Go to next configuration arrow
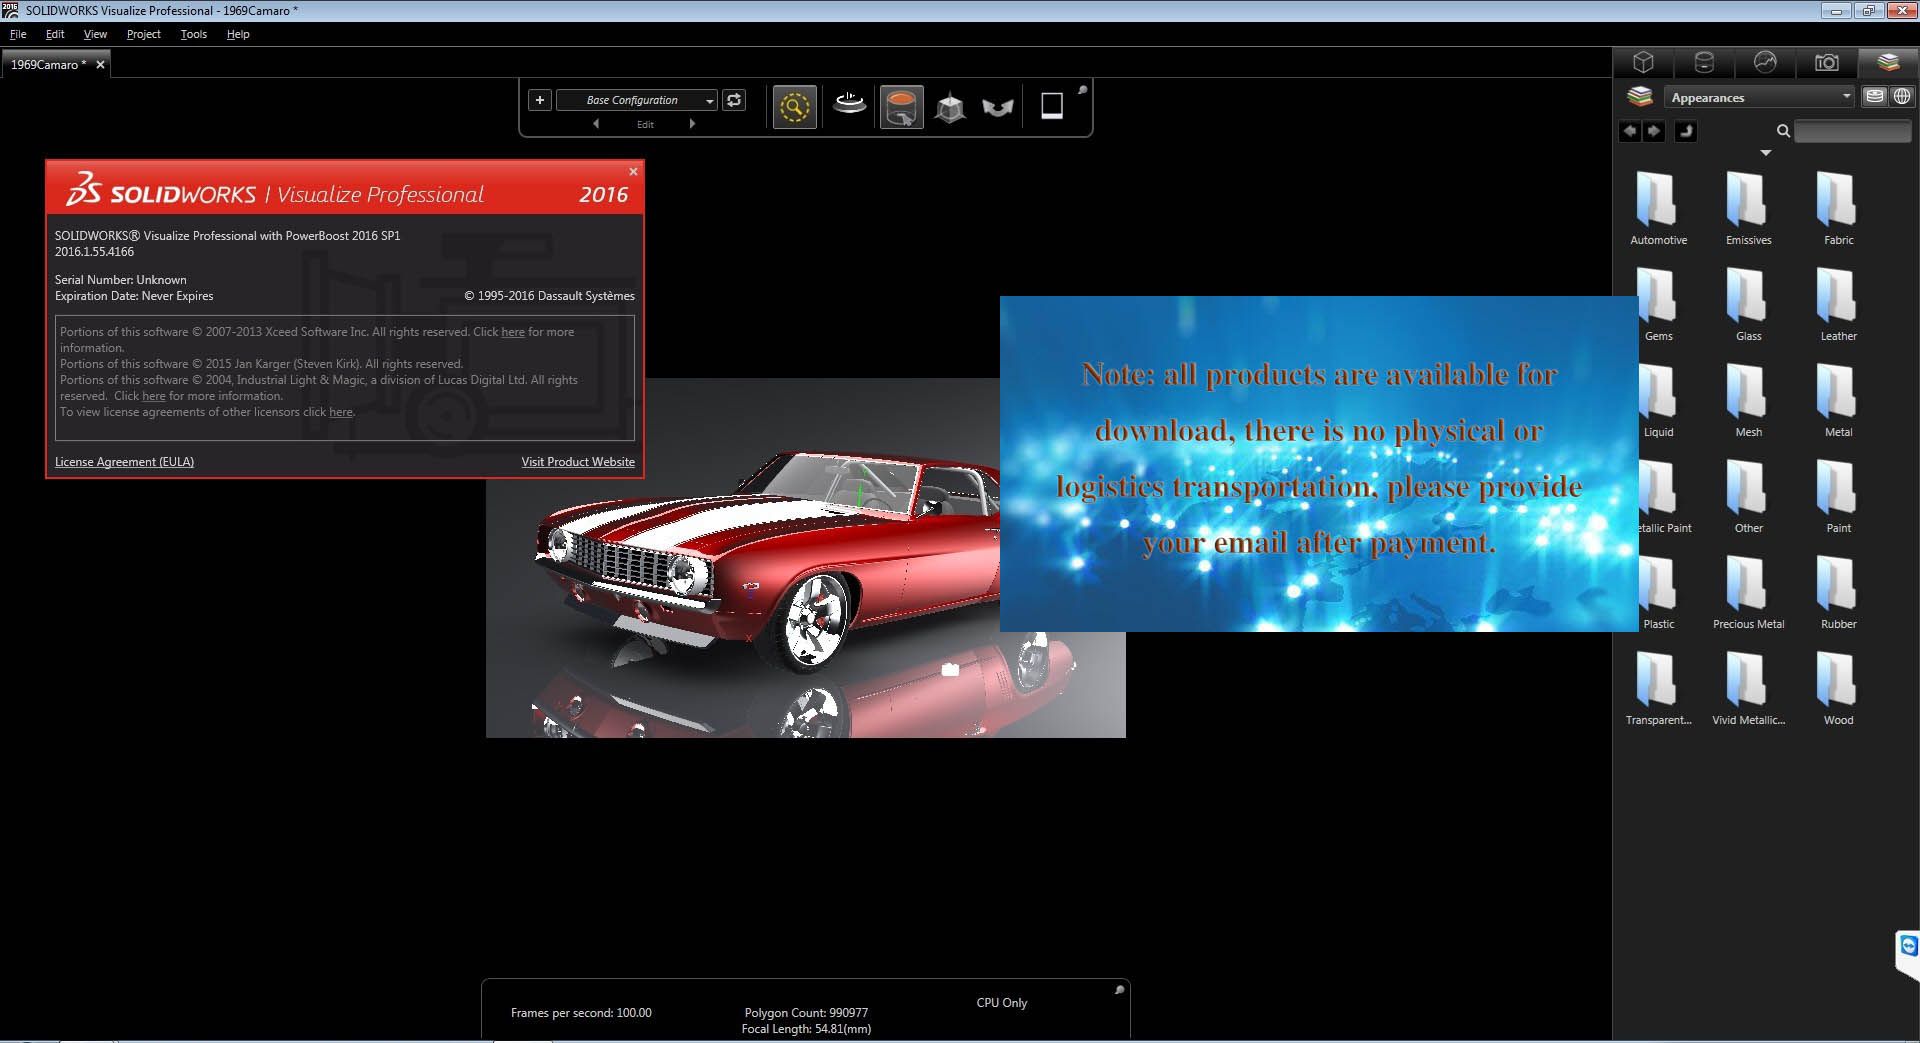Viewport: 1920px width, 1043px height. tap(692, 124)
